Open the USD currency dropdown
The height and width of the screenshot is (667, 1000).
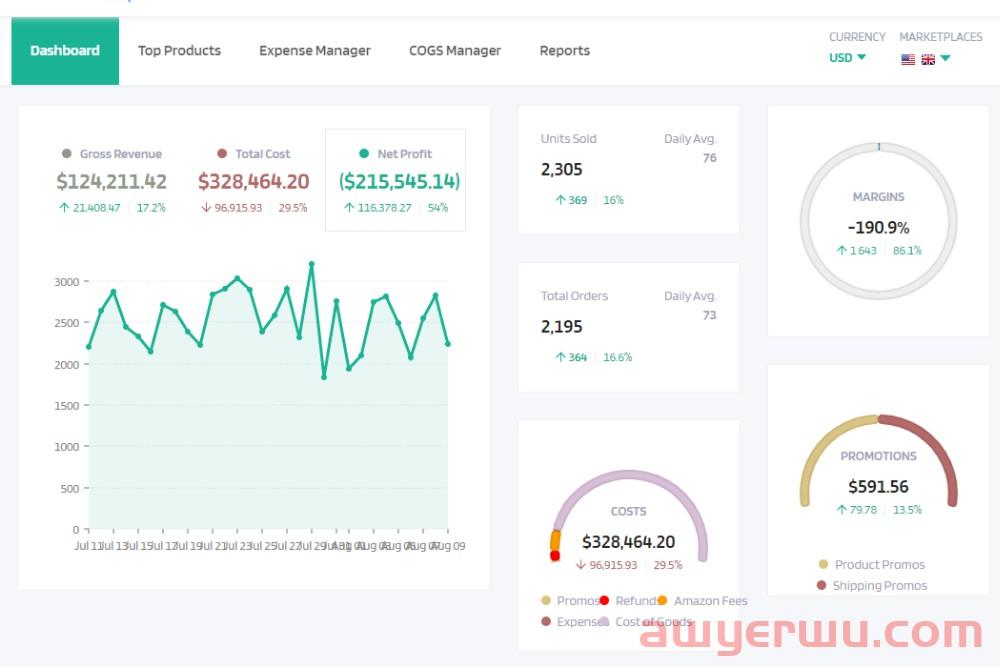(x=847, y=58)
